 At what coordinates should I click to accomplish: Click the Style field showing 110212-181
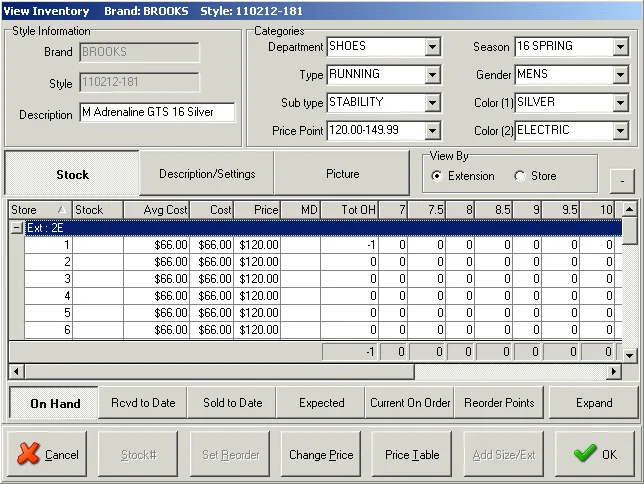point(140,82)
